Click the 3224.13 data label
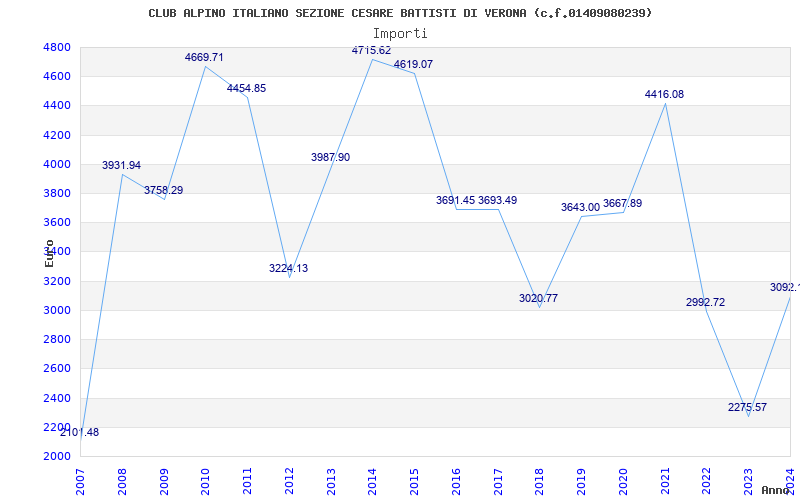This screenshot has width=800, height=500. (x=289, y=268)
